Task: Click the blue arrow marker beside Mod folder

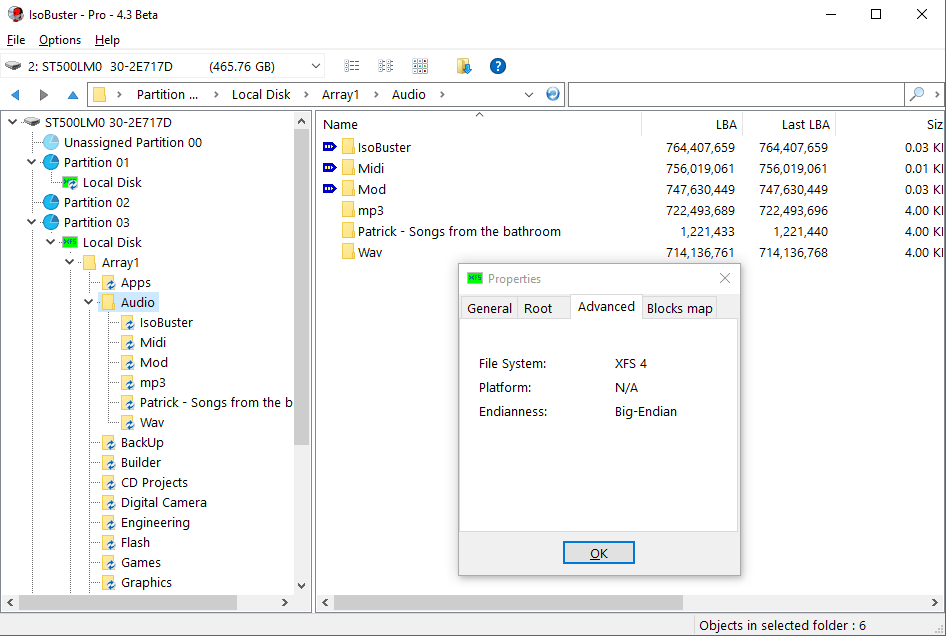Action: [329, 189]
